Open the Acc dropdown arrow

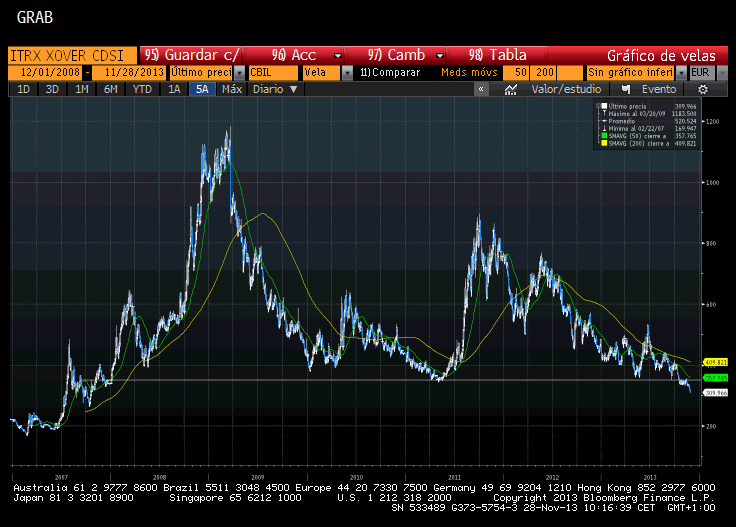click(x=337, y=55)
